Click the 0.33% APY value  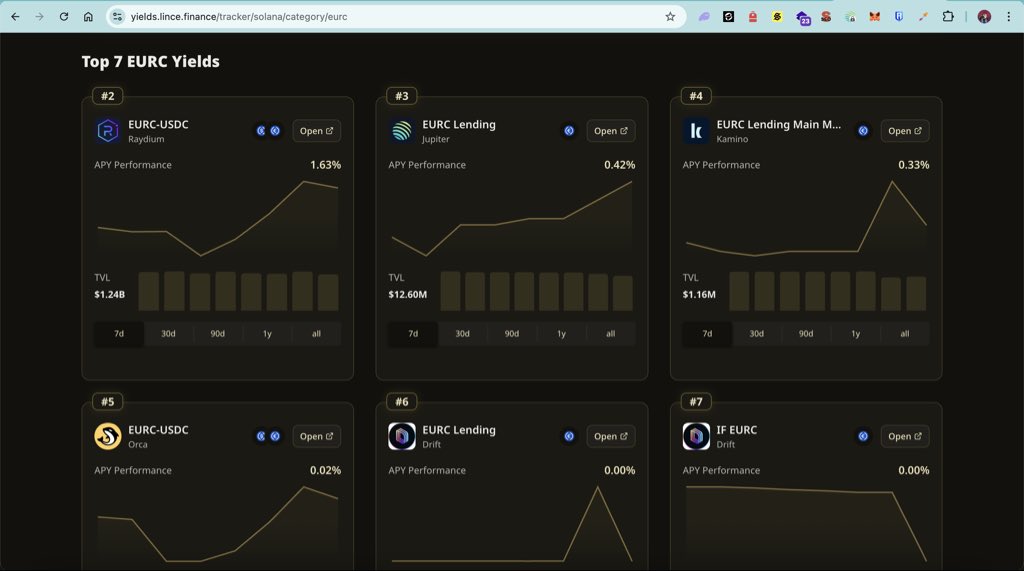point(914,165)
